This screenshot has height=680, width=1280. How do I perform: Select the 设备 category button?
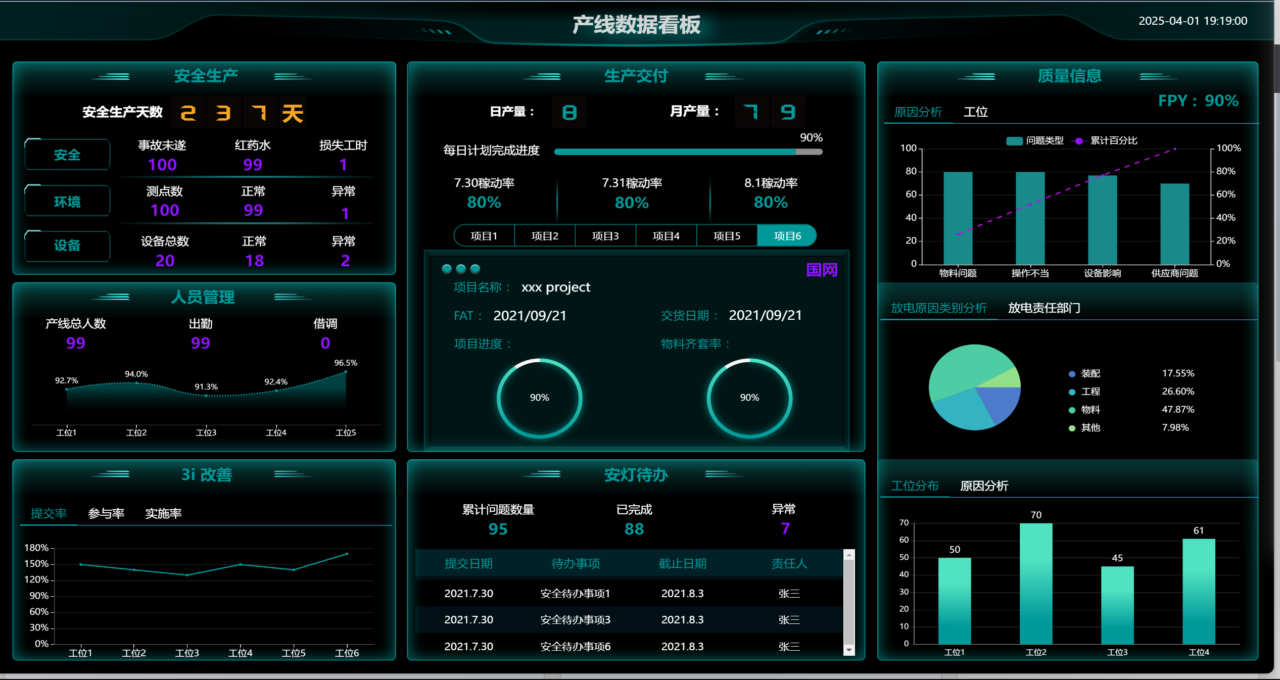[67, 245]
